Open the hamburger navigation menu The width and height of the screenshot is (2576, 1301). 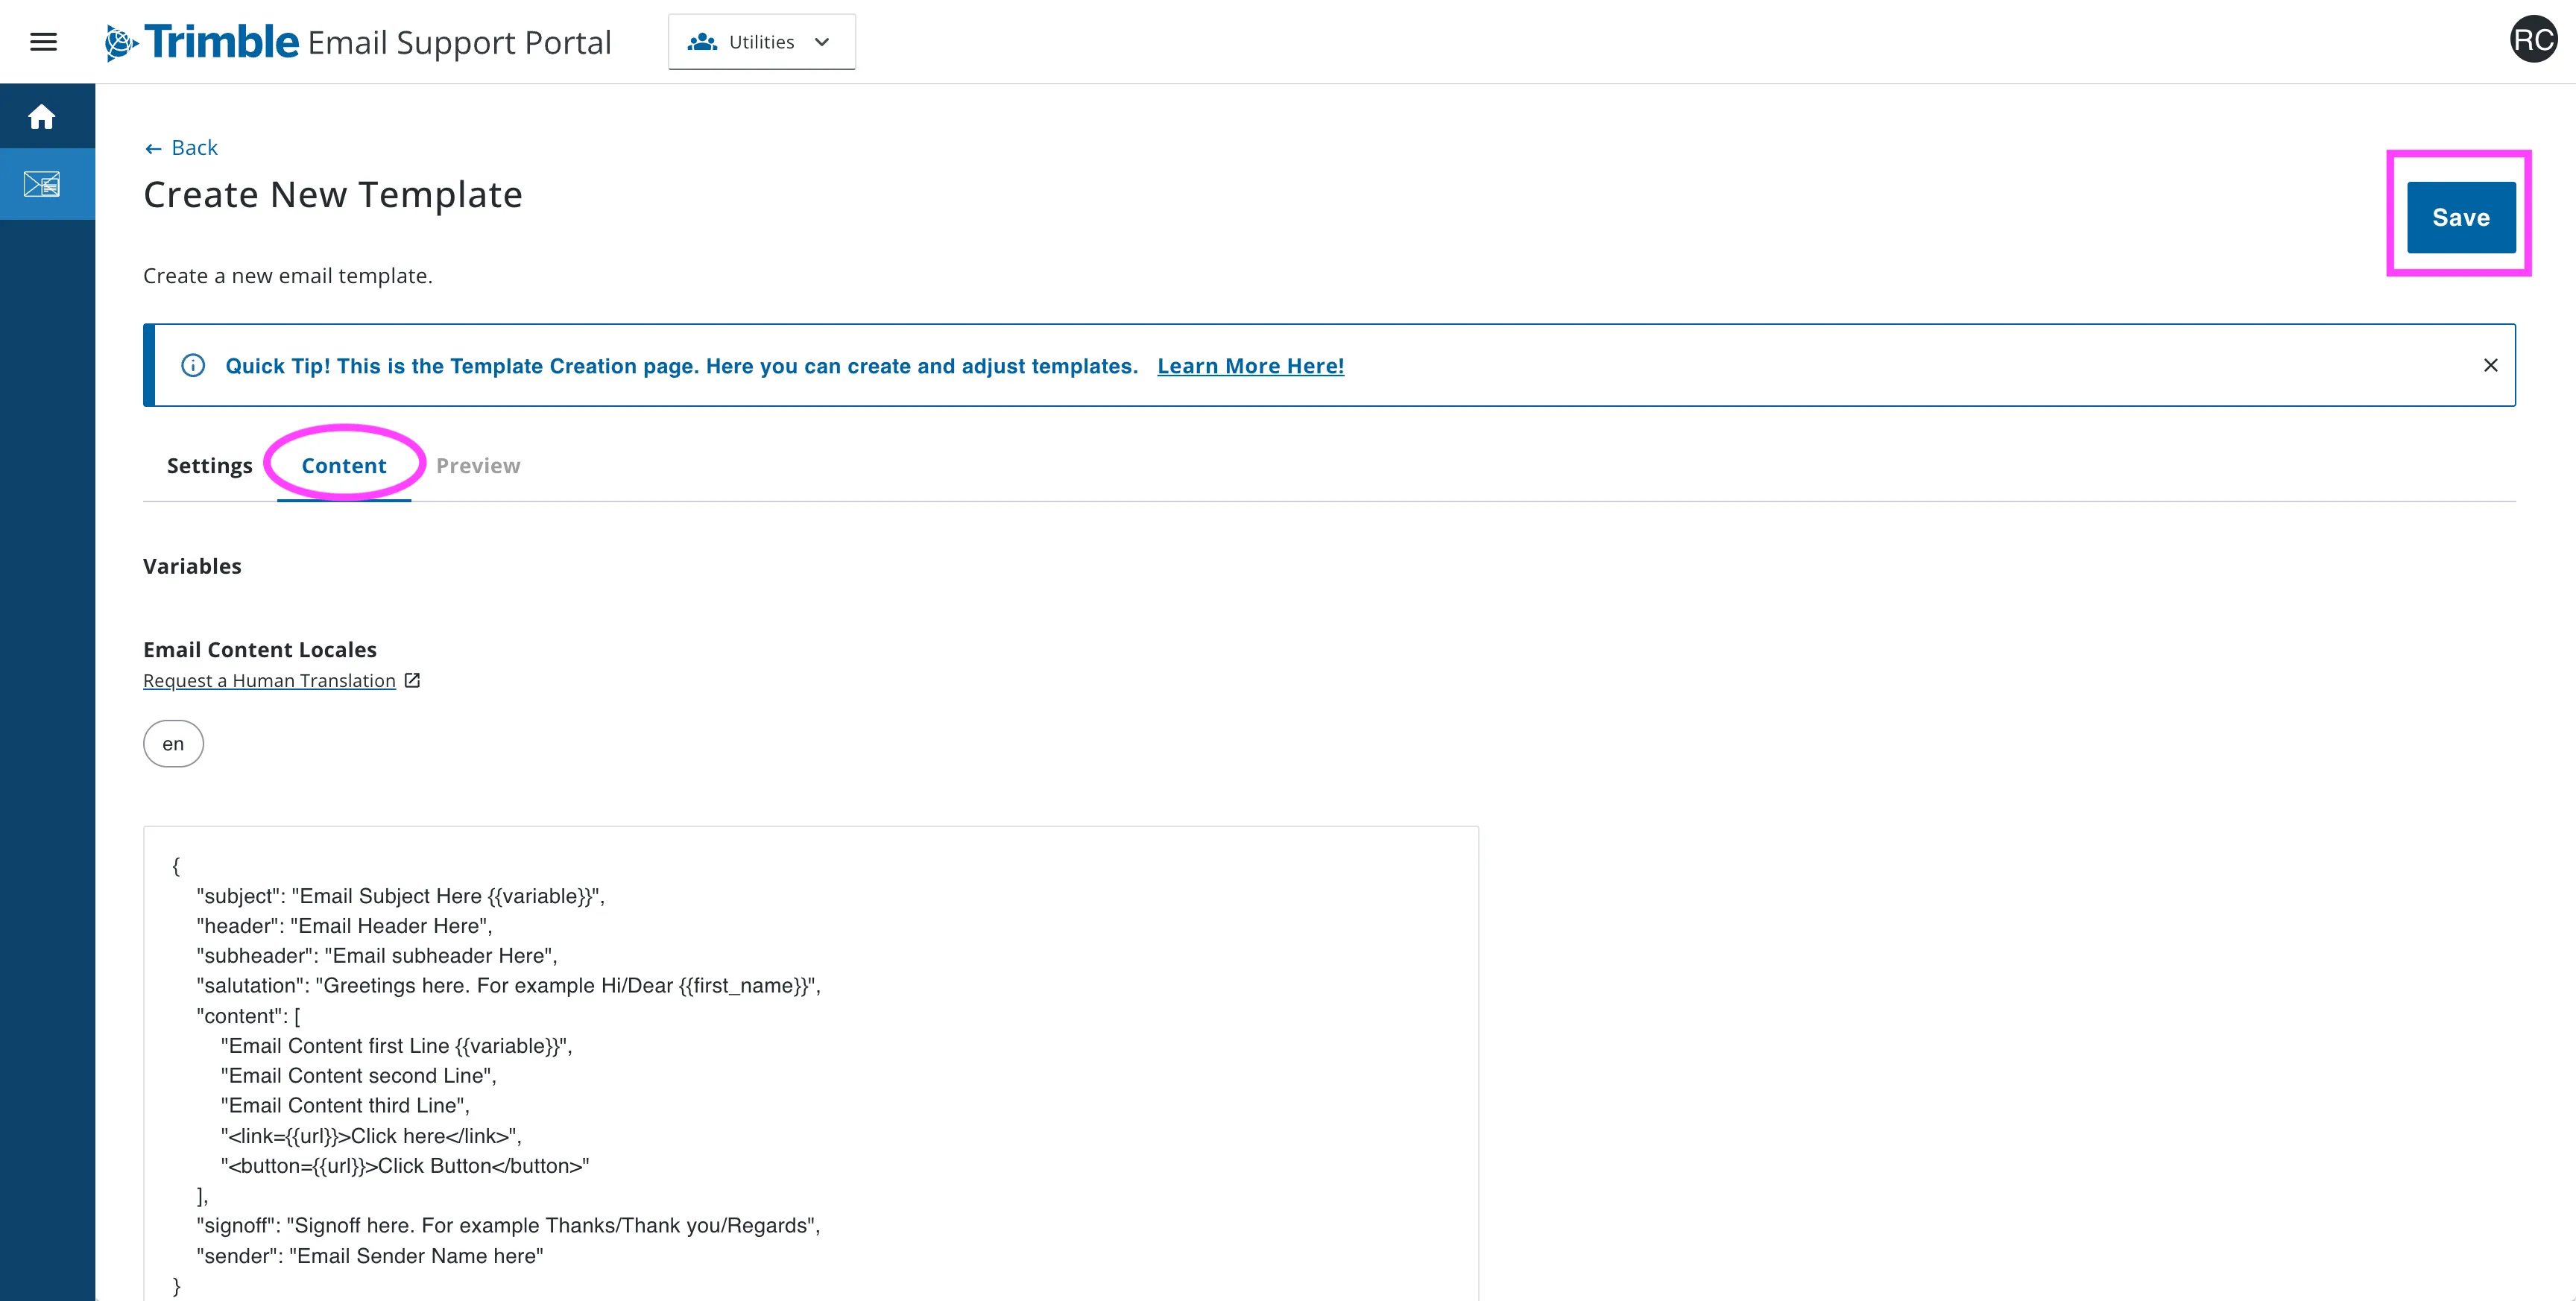pos(43,42)
